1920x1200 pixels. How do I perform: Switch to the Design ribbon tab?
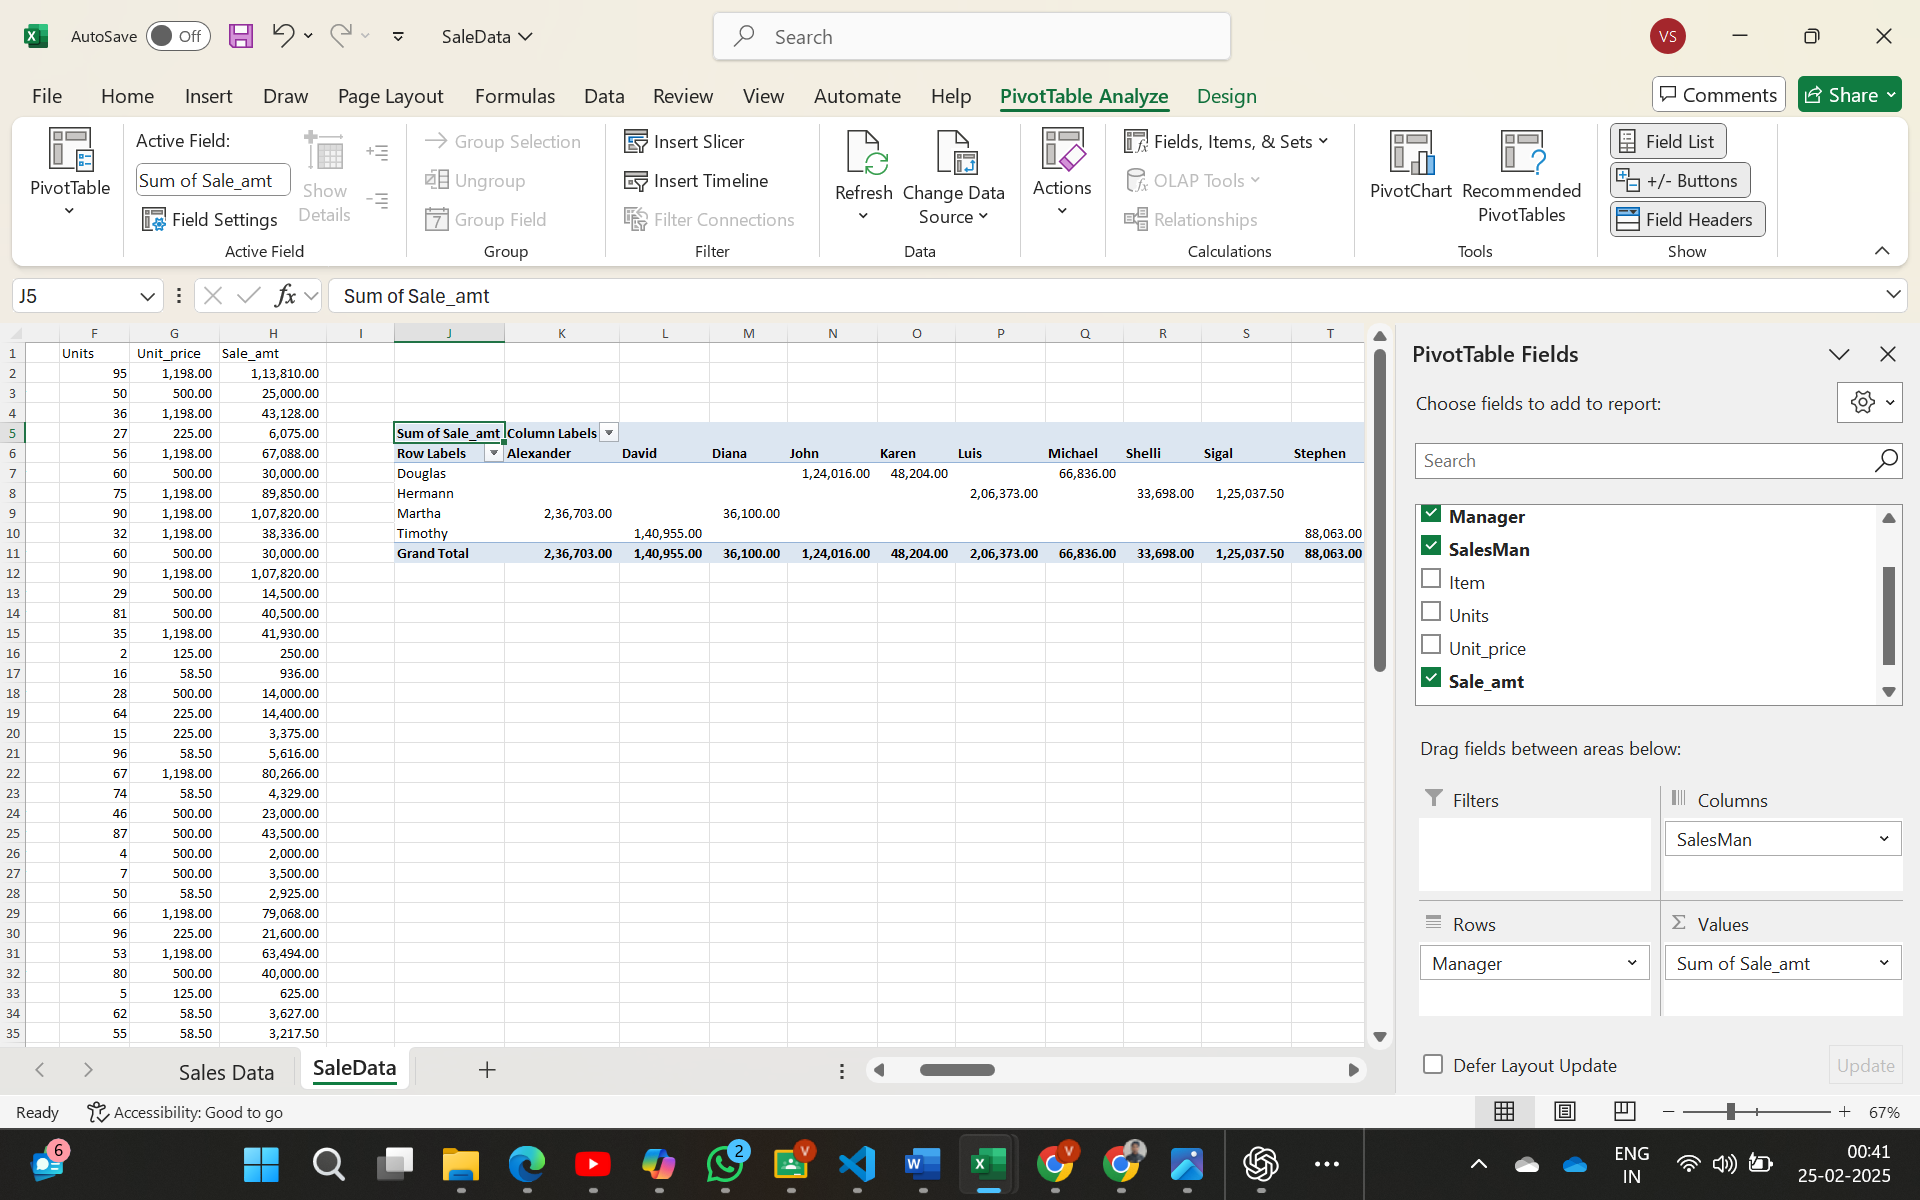click(x=1226, y=96)
